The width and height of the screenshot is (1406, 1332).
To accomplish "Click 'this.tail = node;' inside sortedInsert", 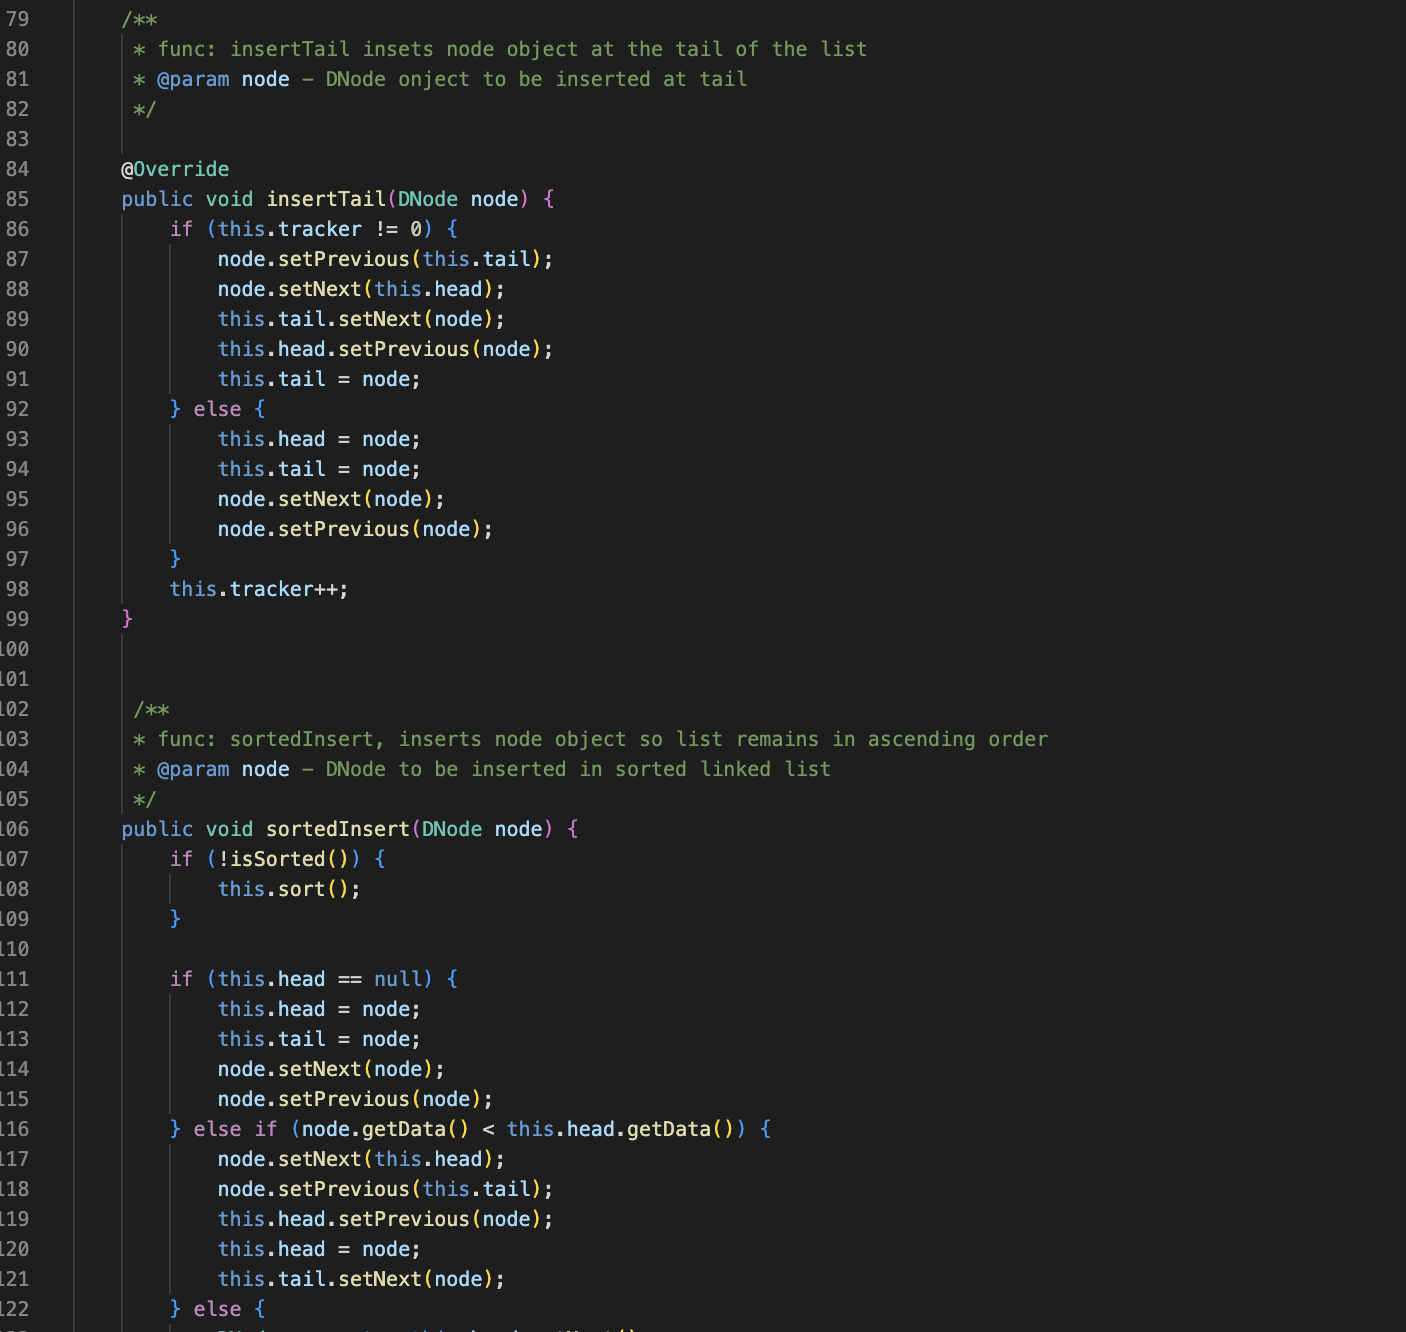I will pos(320,1039).
